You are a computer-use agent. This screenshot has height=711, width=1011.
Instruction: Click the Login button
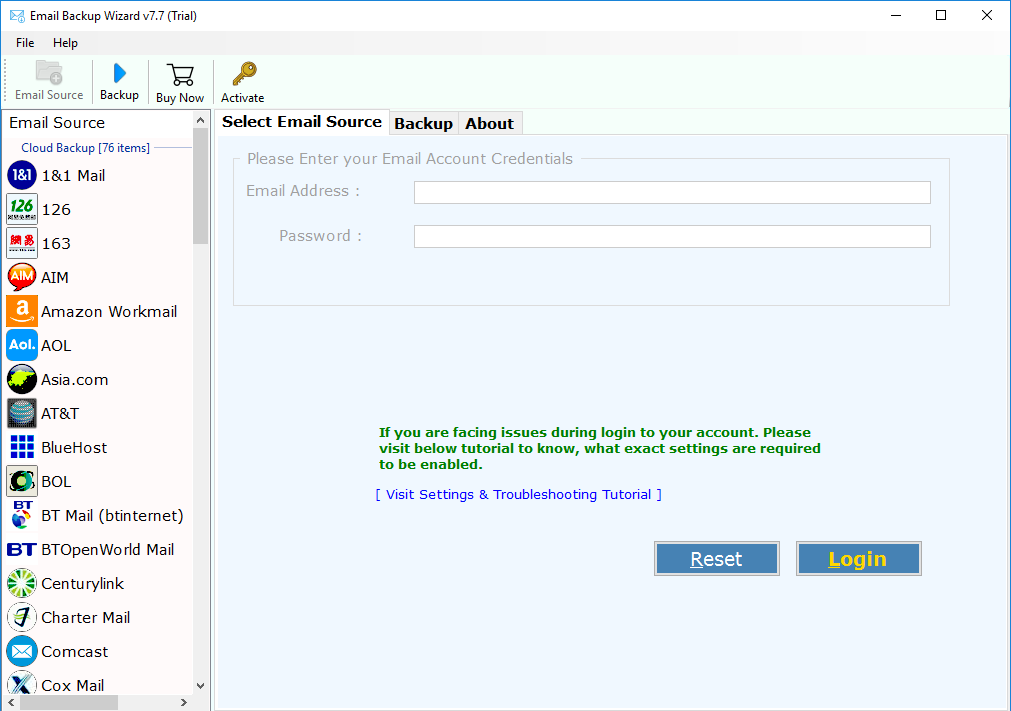[858, 559]
